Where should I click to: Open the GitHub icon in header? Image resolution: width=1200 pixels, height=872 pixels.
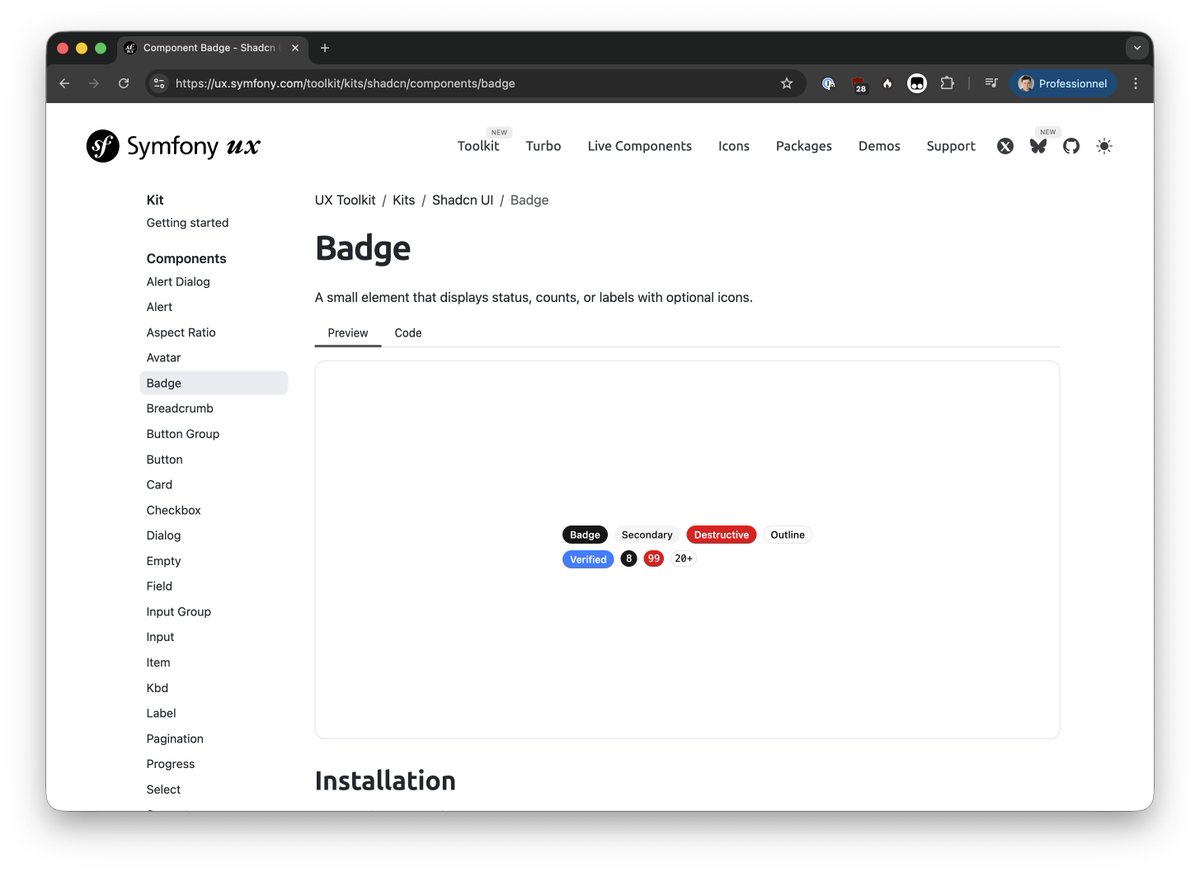tap(1071, 146)
